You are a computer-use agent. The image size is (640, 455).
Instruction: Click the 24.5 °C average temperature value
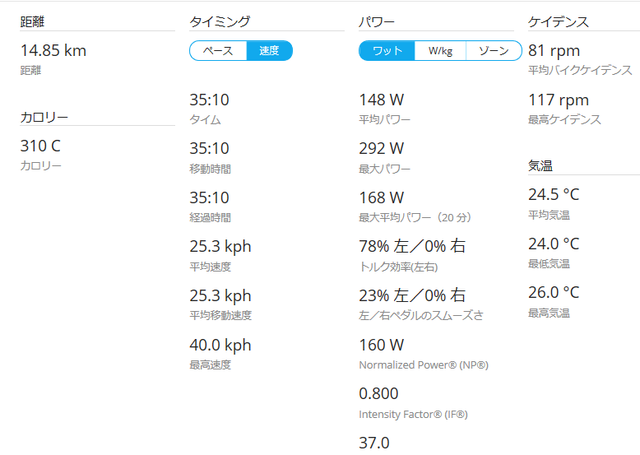tap(553, 194)
